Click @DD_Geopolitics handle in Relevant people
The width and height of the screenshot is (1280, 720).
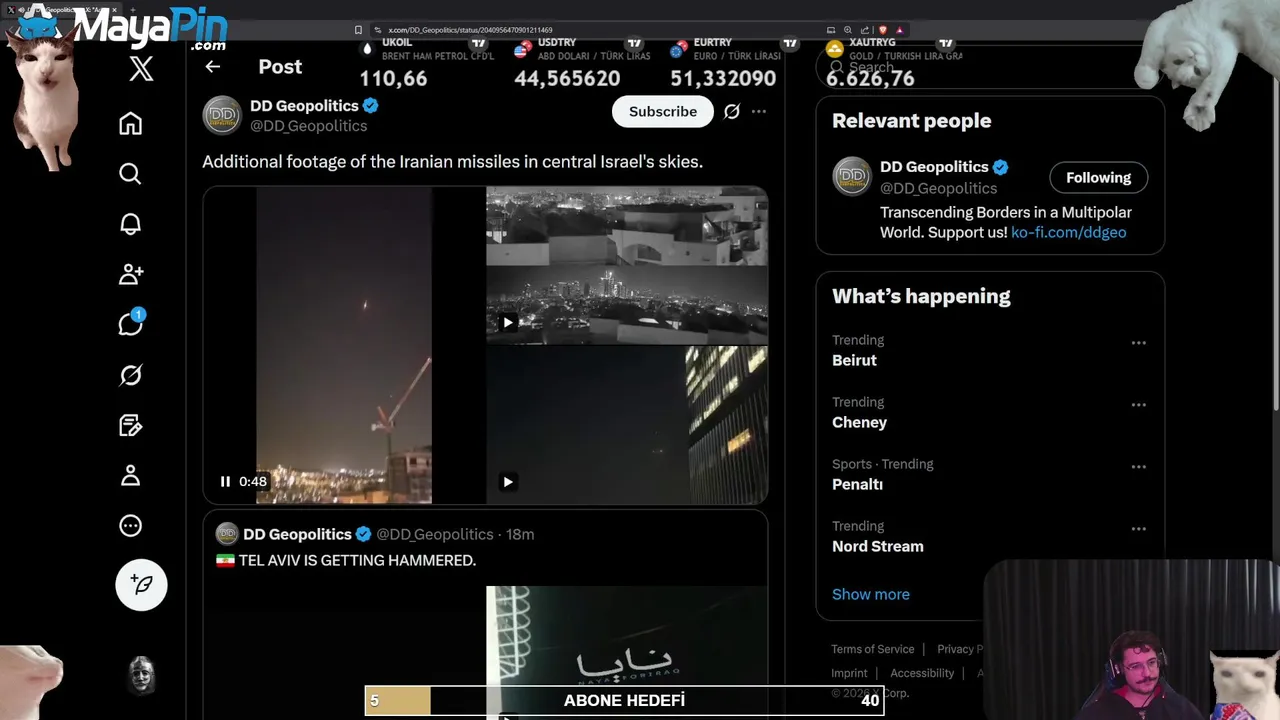tap(938, 188)
